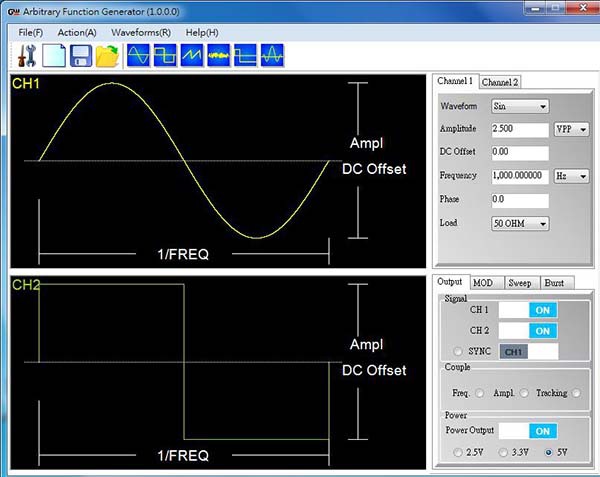The image size is (600, 477).
Task: Select 5V power output
Action: [549, 453]
